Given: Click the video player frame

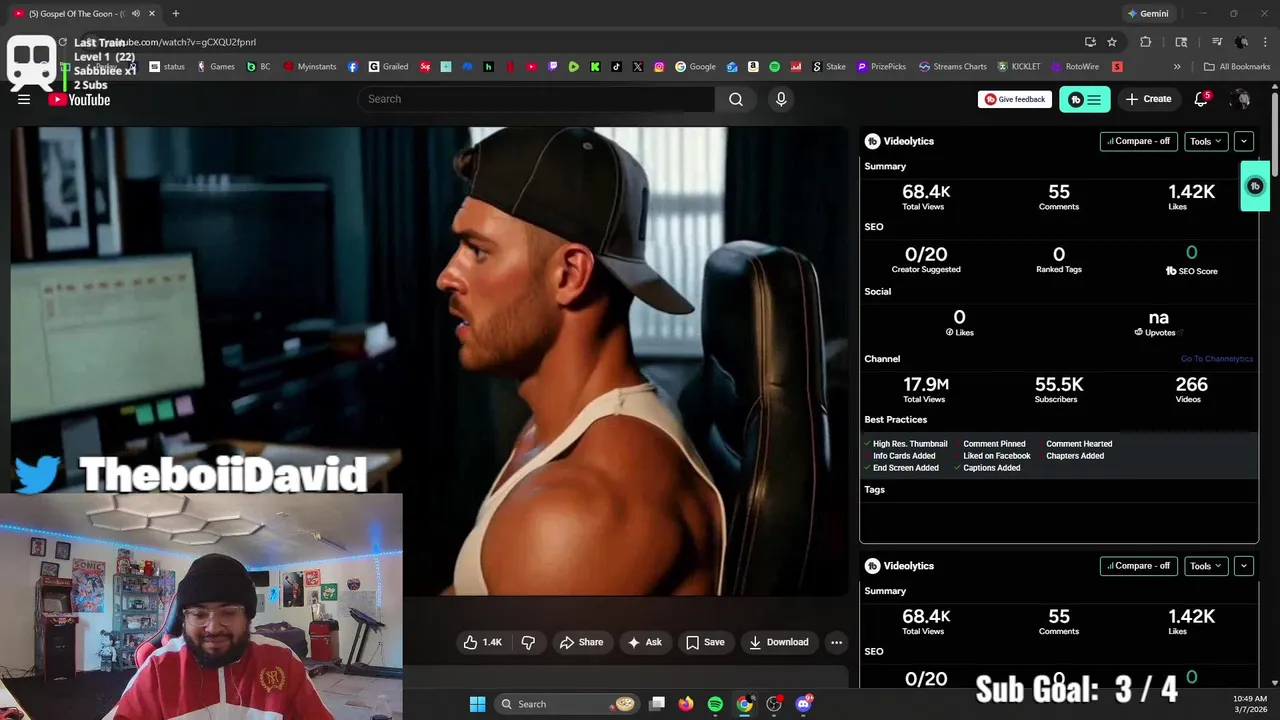Looking at the screenshot, I should tap(430, 360).
